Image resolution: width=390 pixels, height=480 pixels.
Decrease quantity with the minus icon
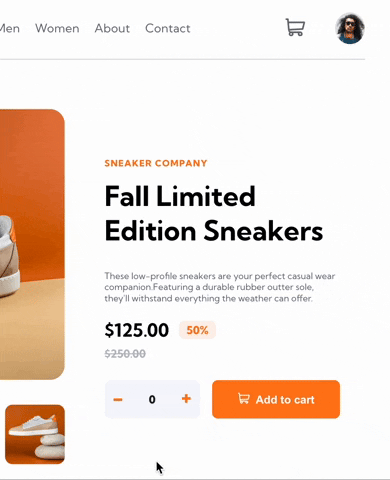tap(118, 399)
